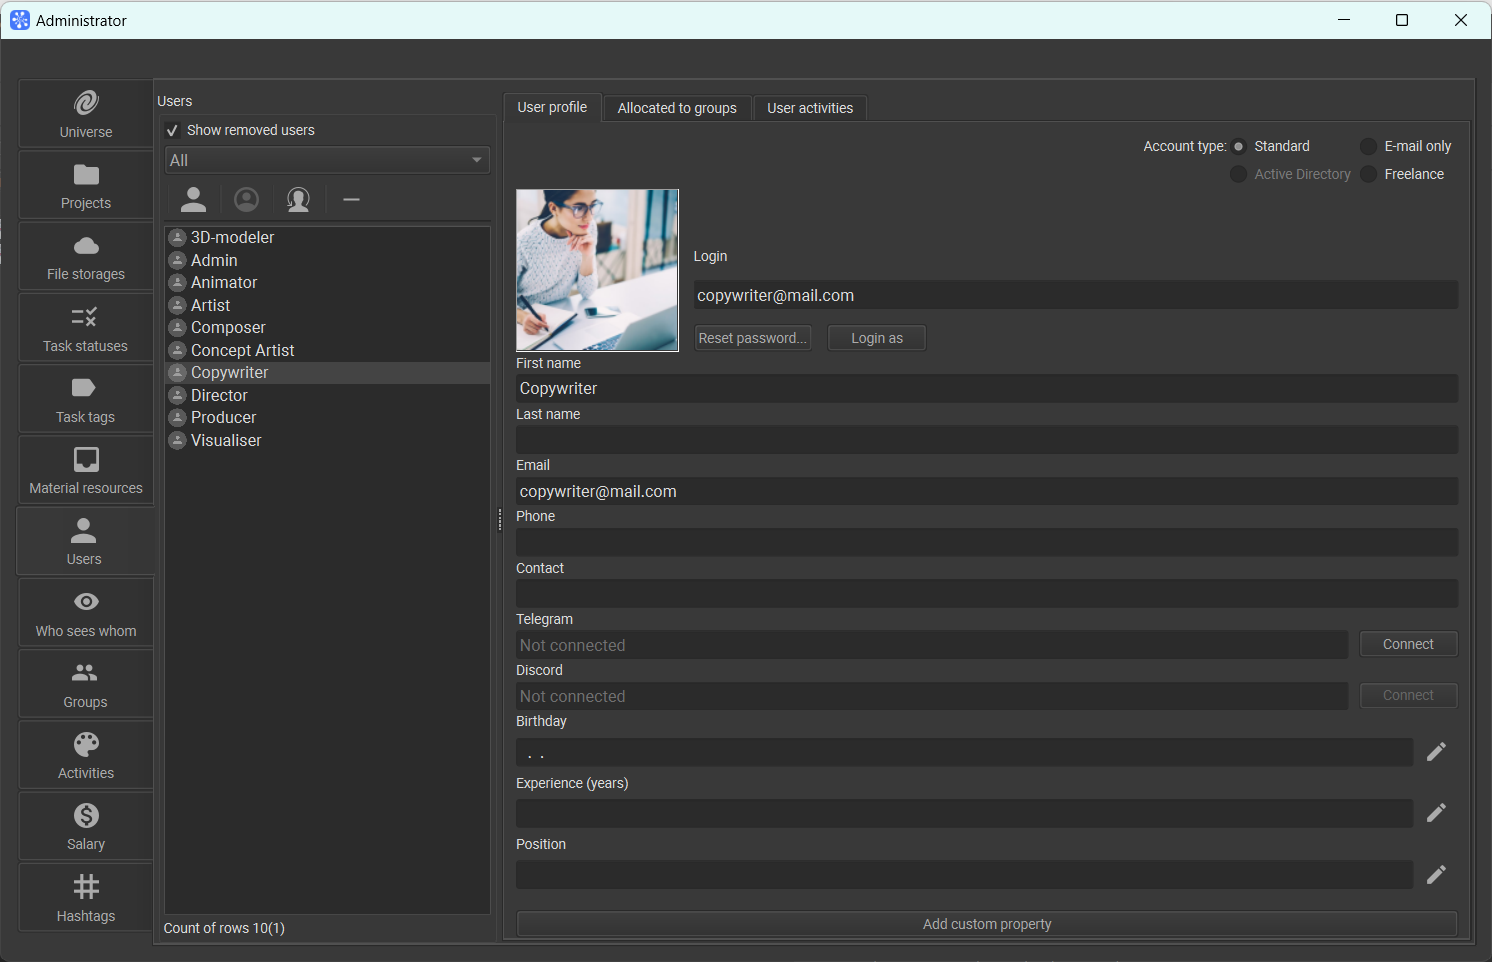This screenshot has width=1492, height=962.
Task: Click the Experience (years) field
Action: point(964,813)
